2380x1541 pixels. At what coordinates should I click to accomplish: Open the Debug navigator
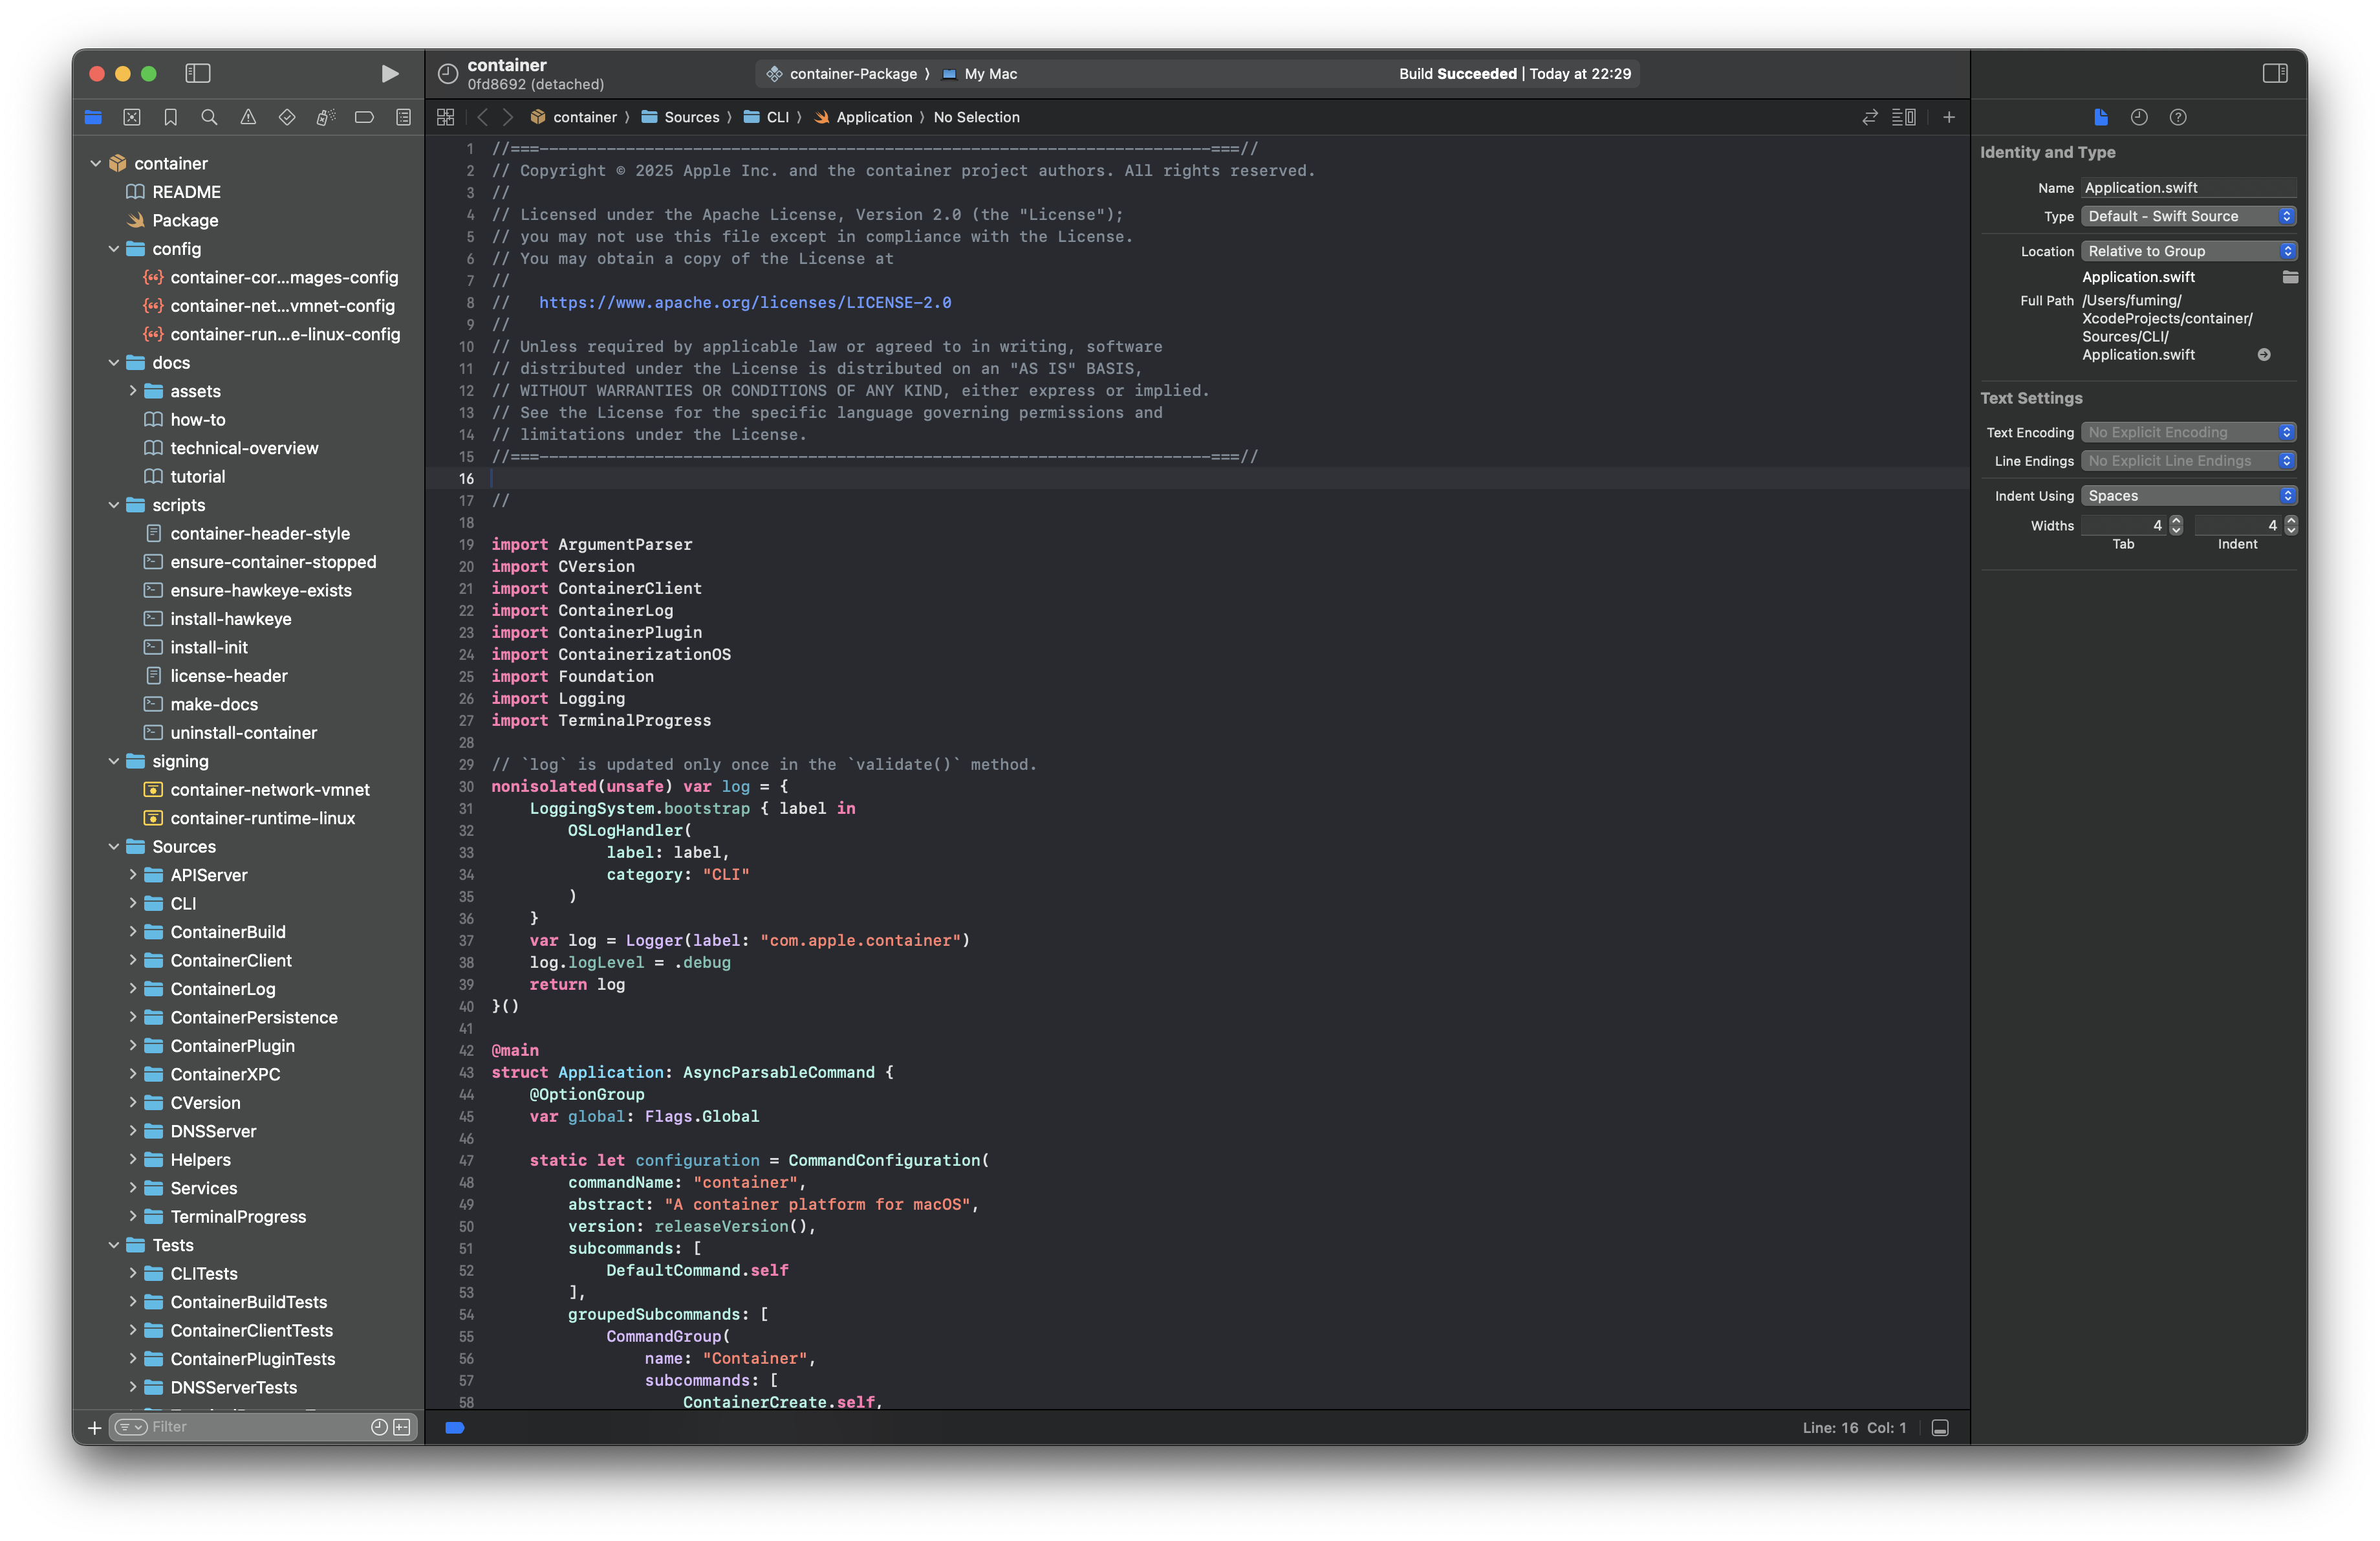[x=326, y=117]
